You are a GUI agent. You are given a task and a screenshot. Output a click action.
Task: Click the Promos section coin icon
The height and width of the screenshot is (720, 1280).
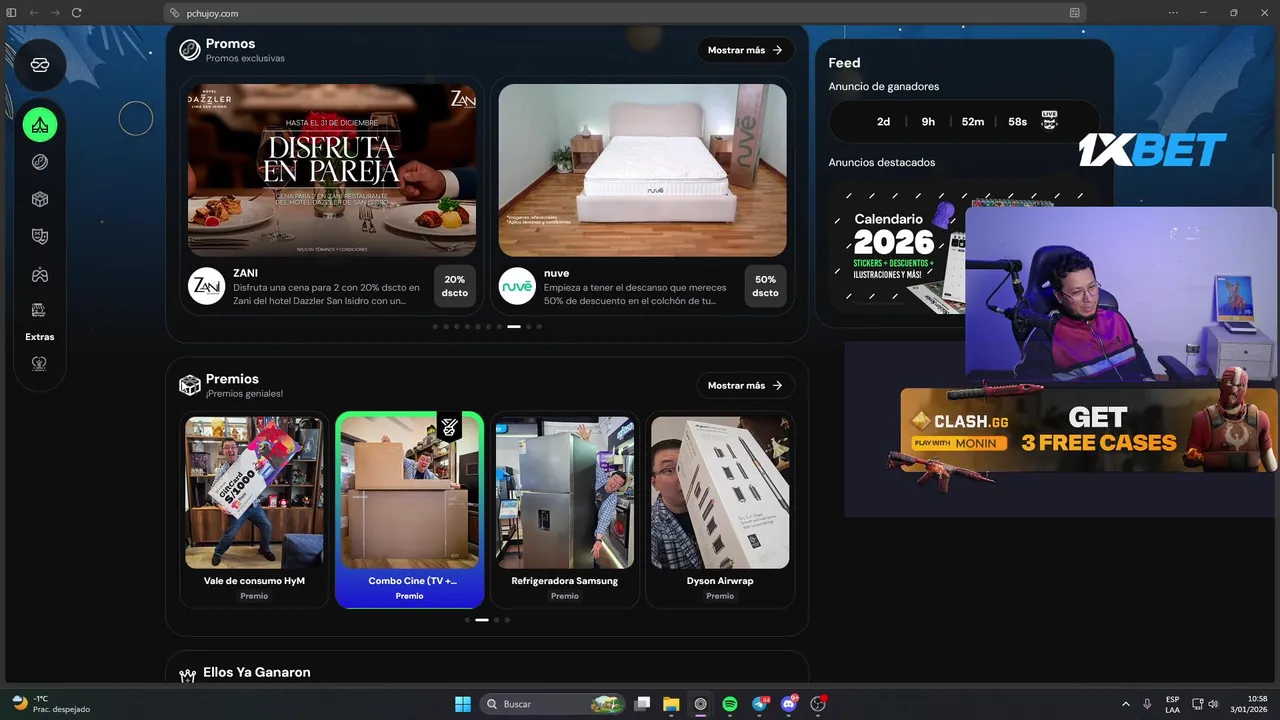pos(190,50)
